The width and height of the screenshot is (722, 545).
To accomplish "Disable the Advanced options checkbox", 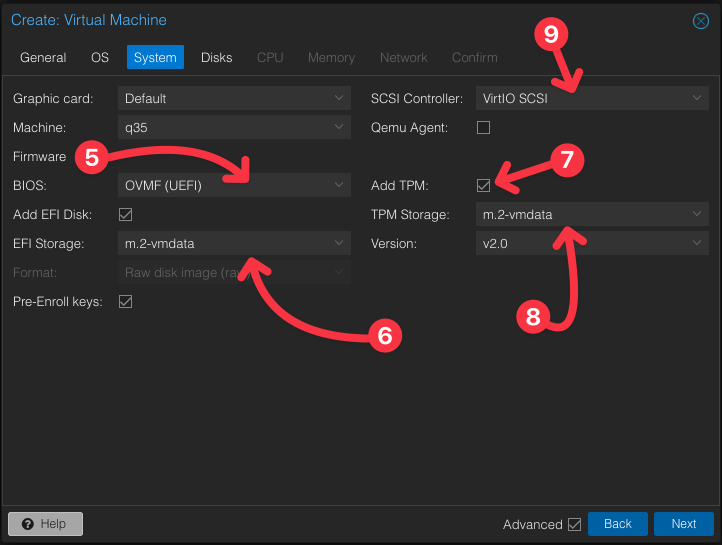I will click(x=574, y=524).
